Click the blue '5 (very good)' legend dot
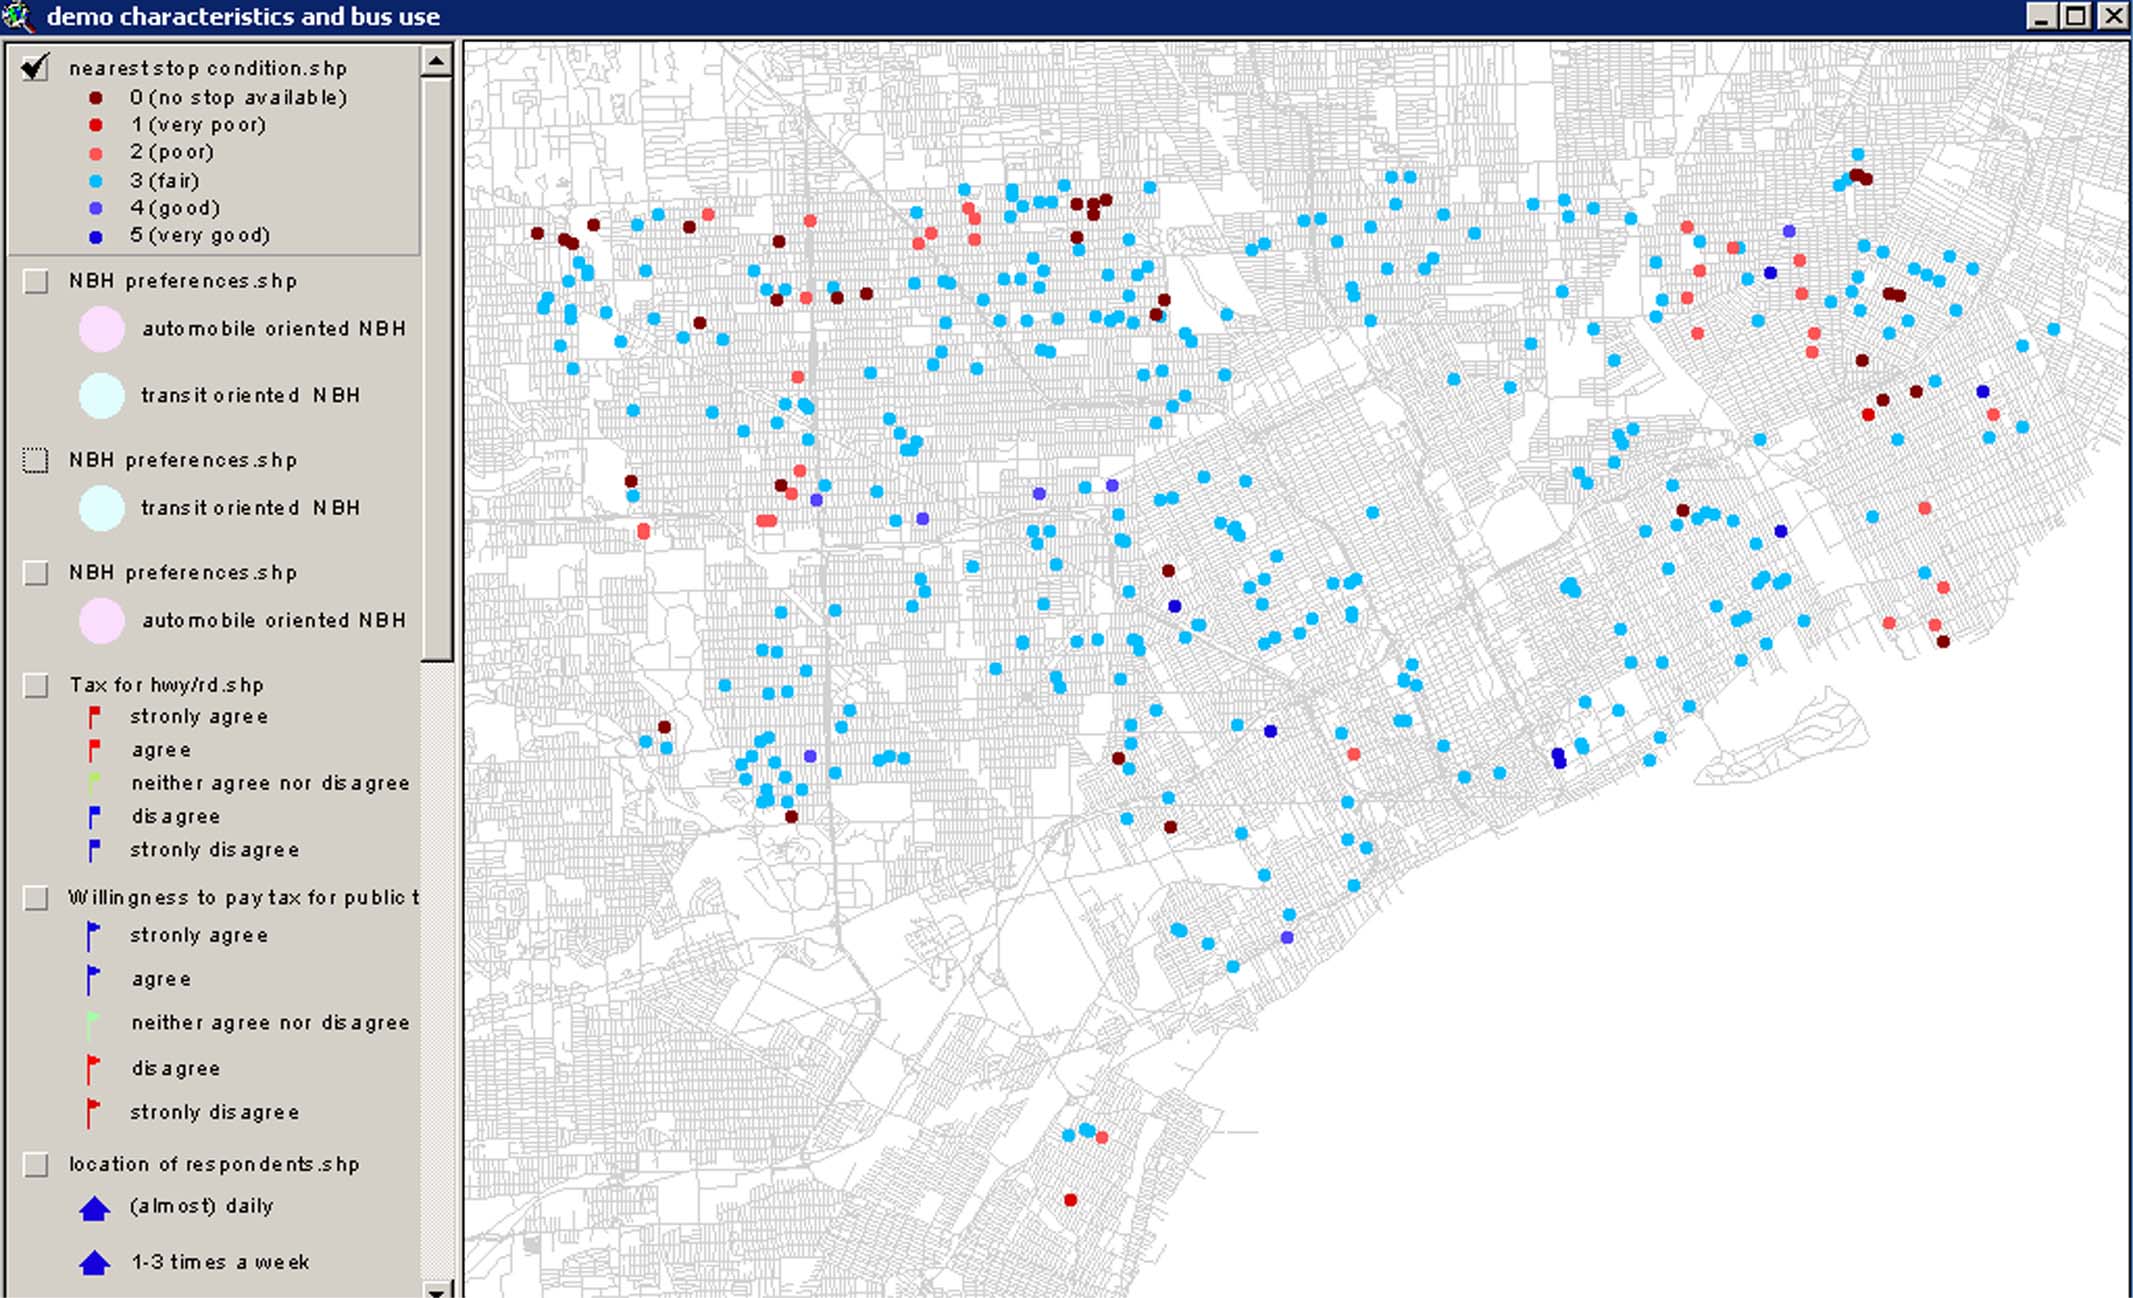 tap(96, 237)
